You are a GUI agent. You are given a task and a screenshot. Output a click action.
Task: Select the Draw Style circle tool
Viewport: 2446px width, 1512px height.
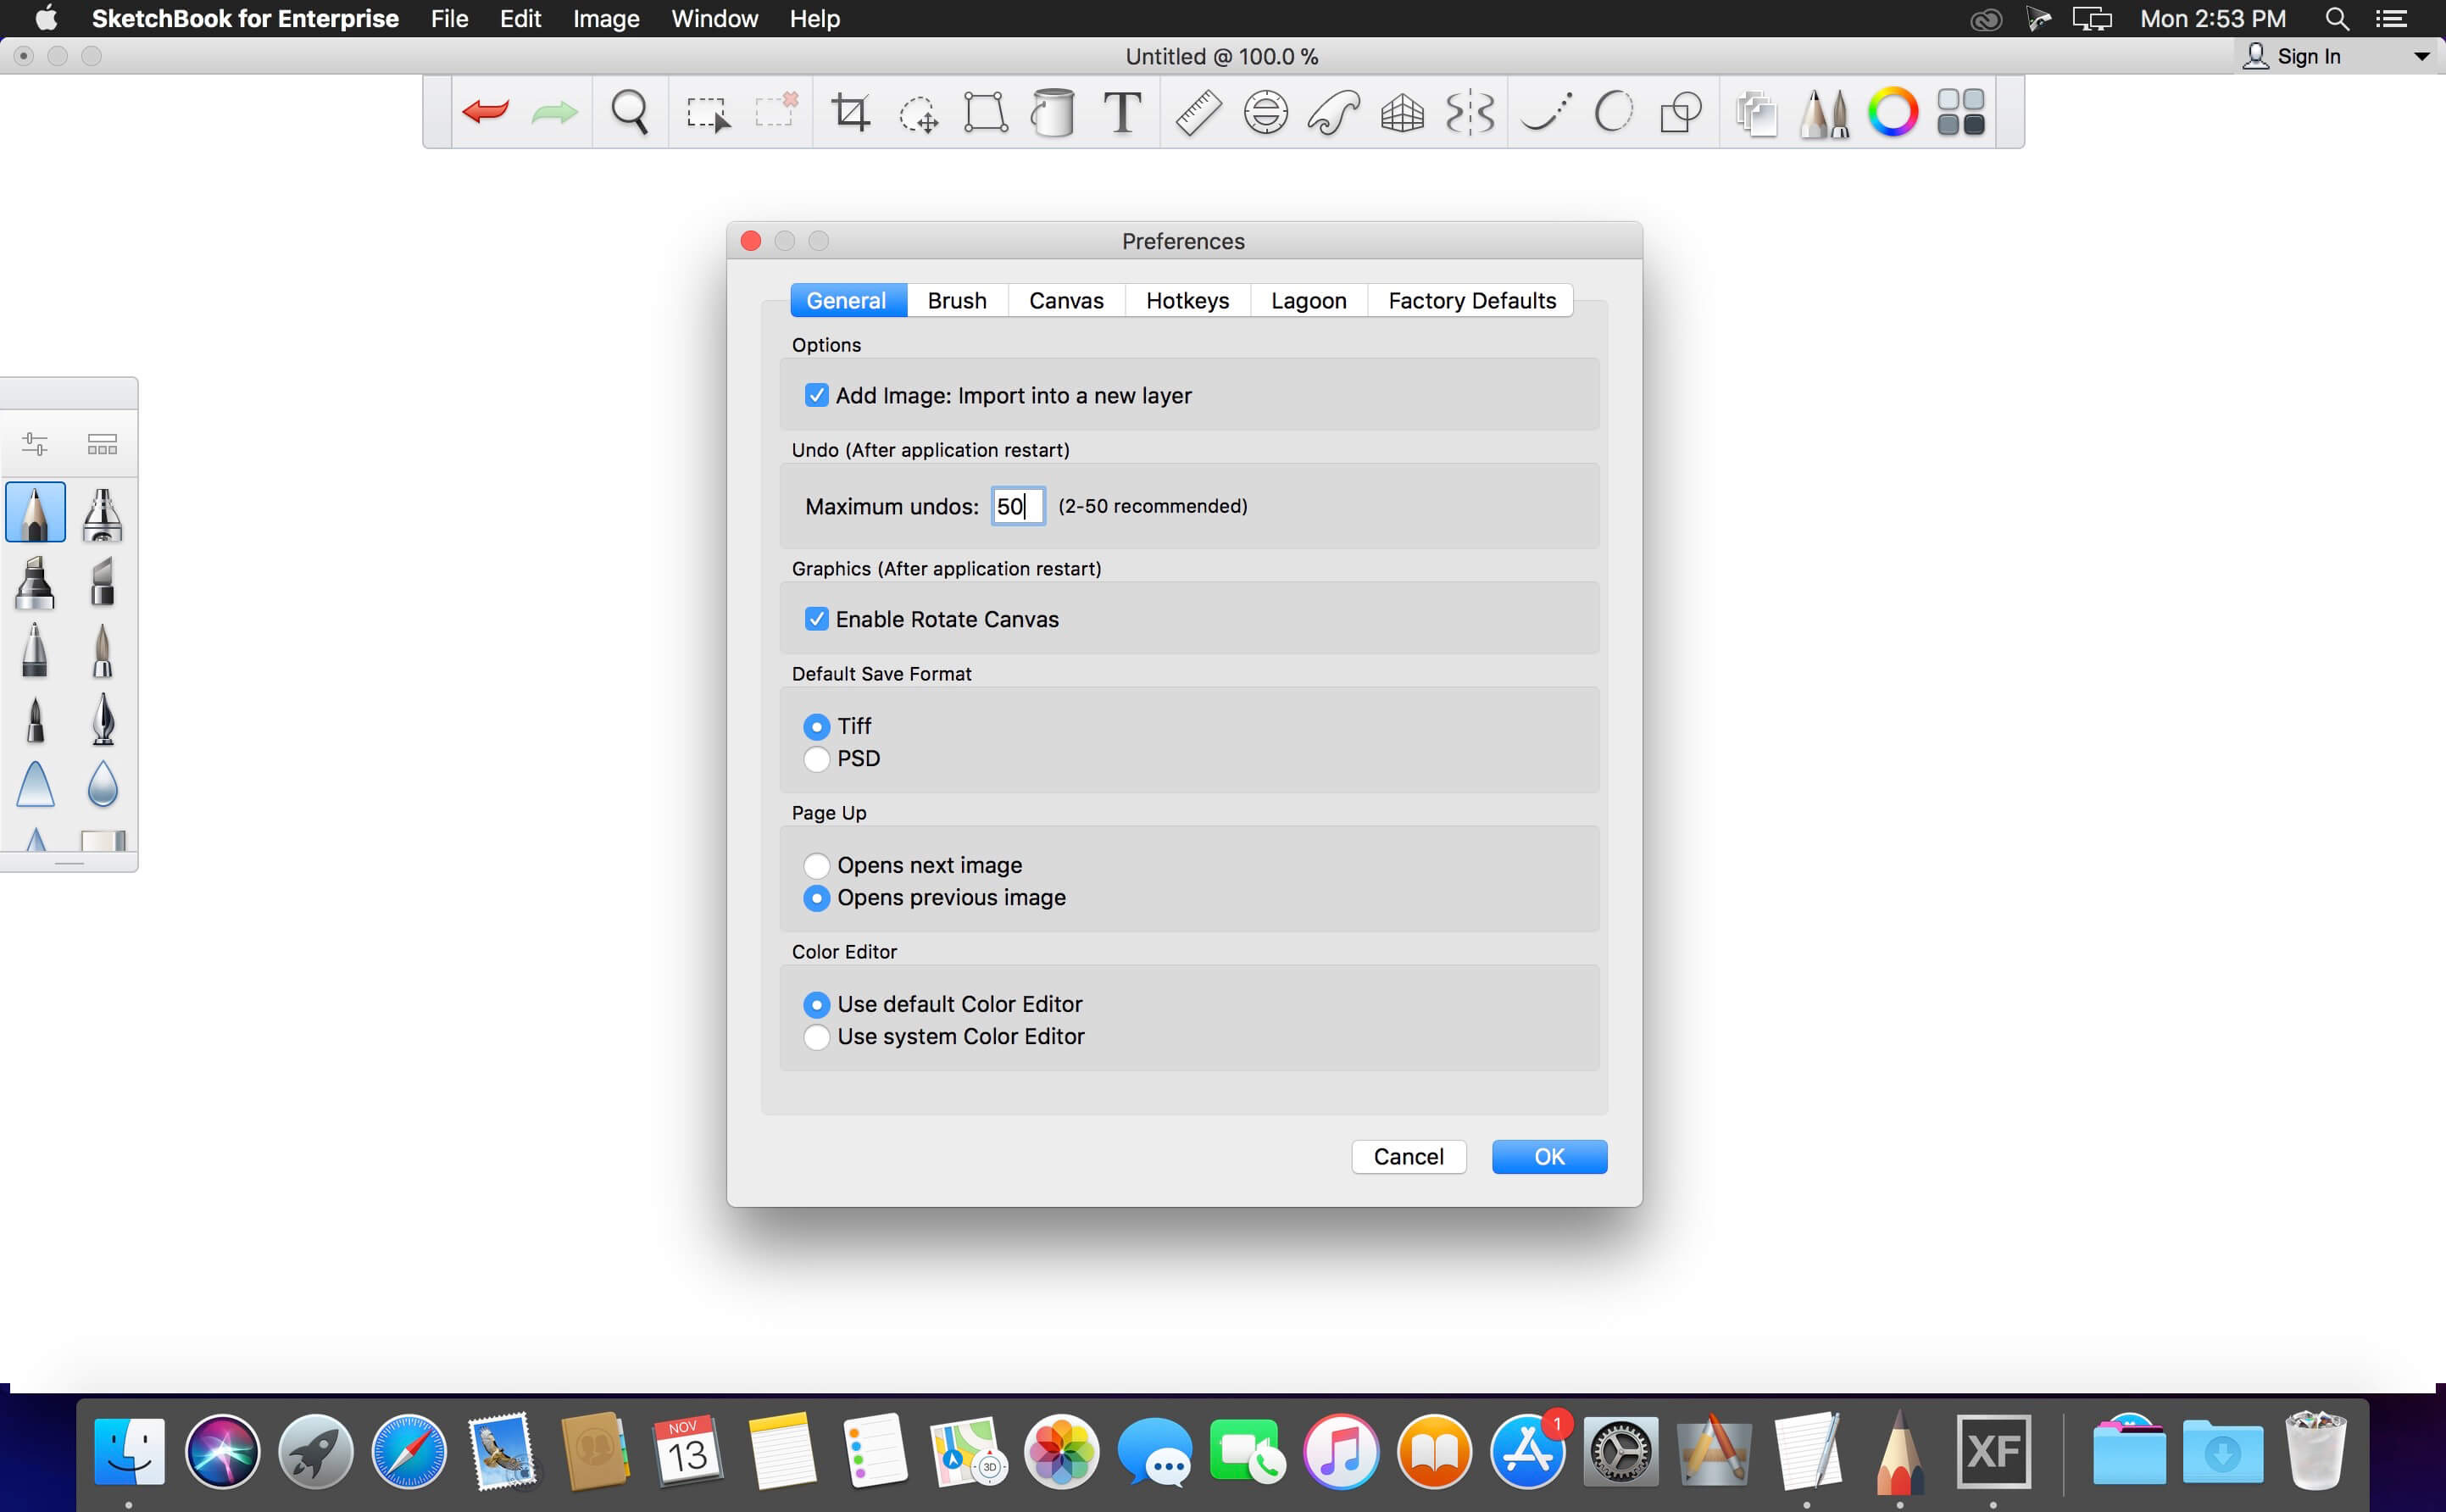1613,112
